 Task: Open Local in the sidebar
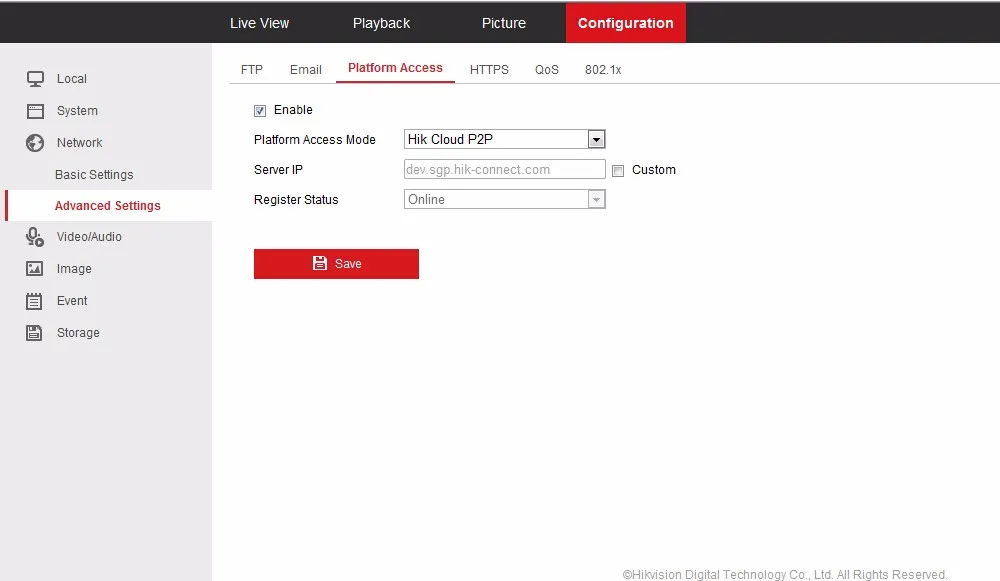[71, 79]
